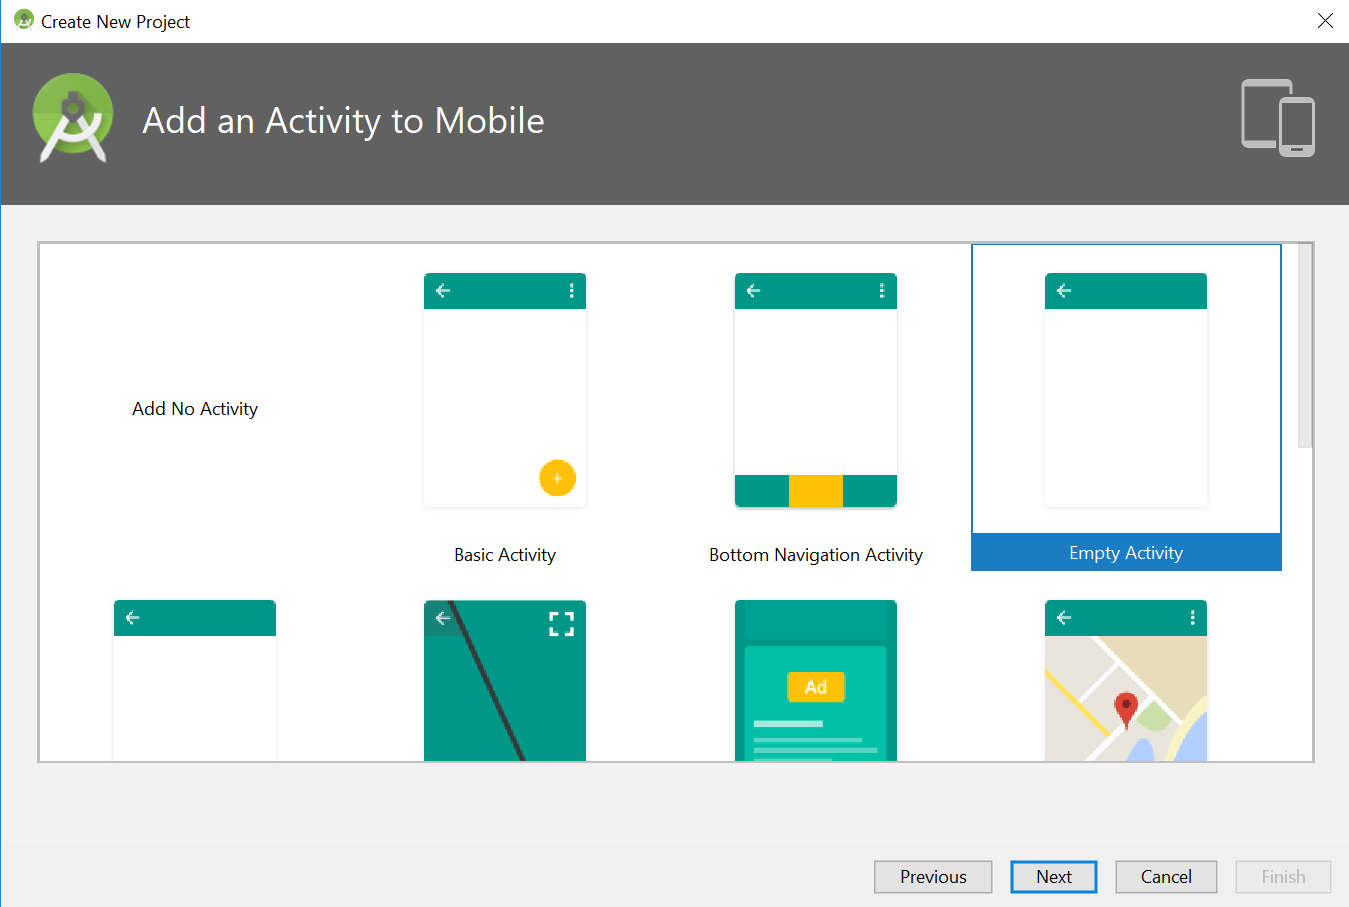Go to the Previous wizard step
Viewport: 1349px width, 907px height.
933,877
